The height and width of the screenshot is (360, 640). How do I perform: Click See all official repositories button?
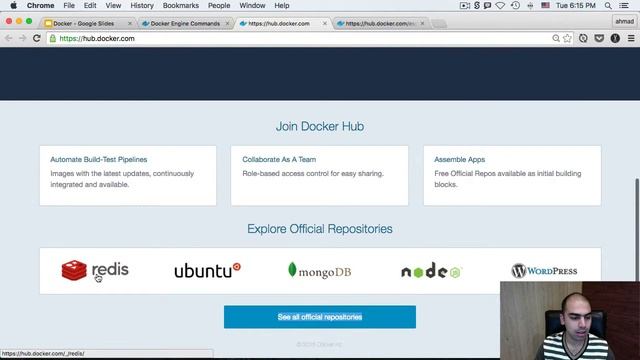(x=320, y=317)
